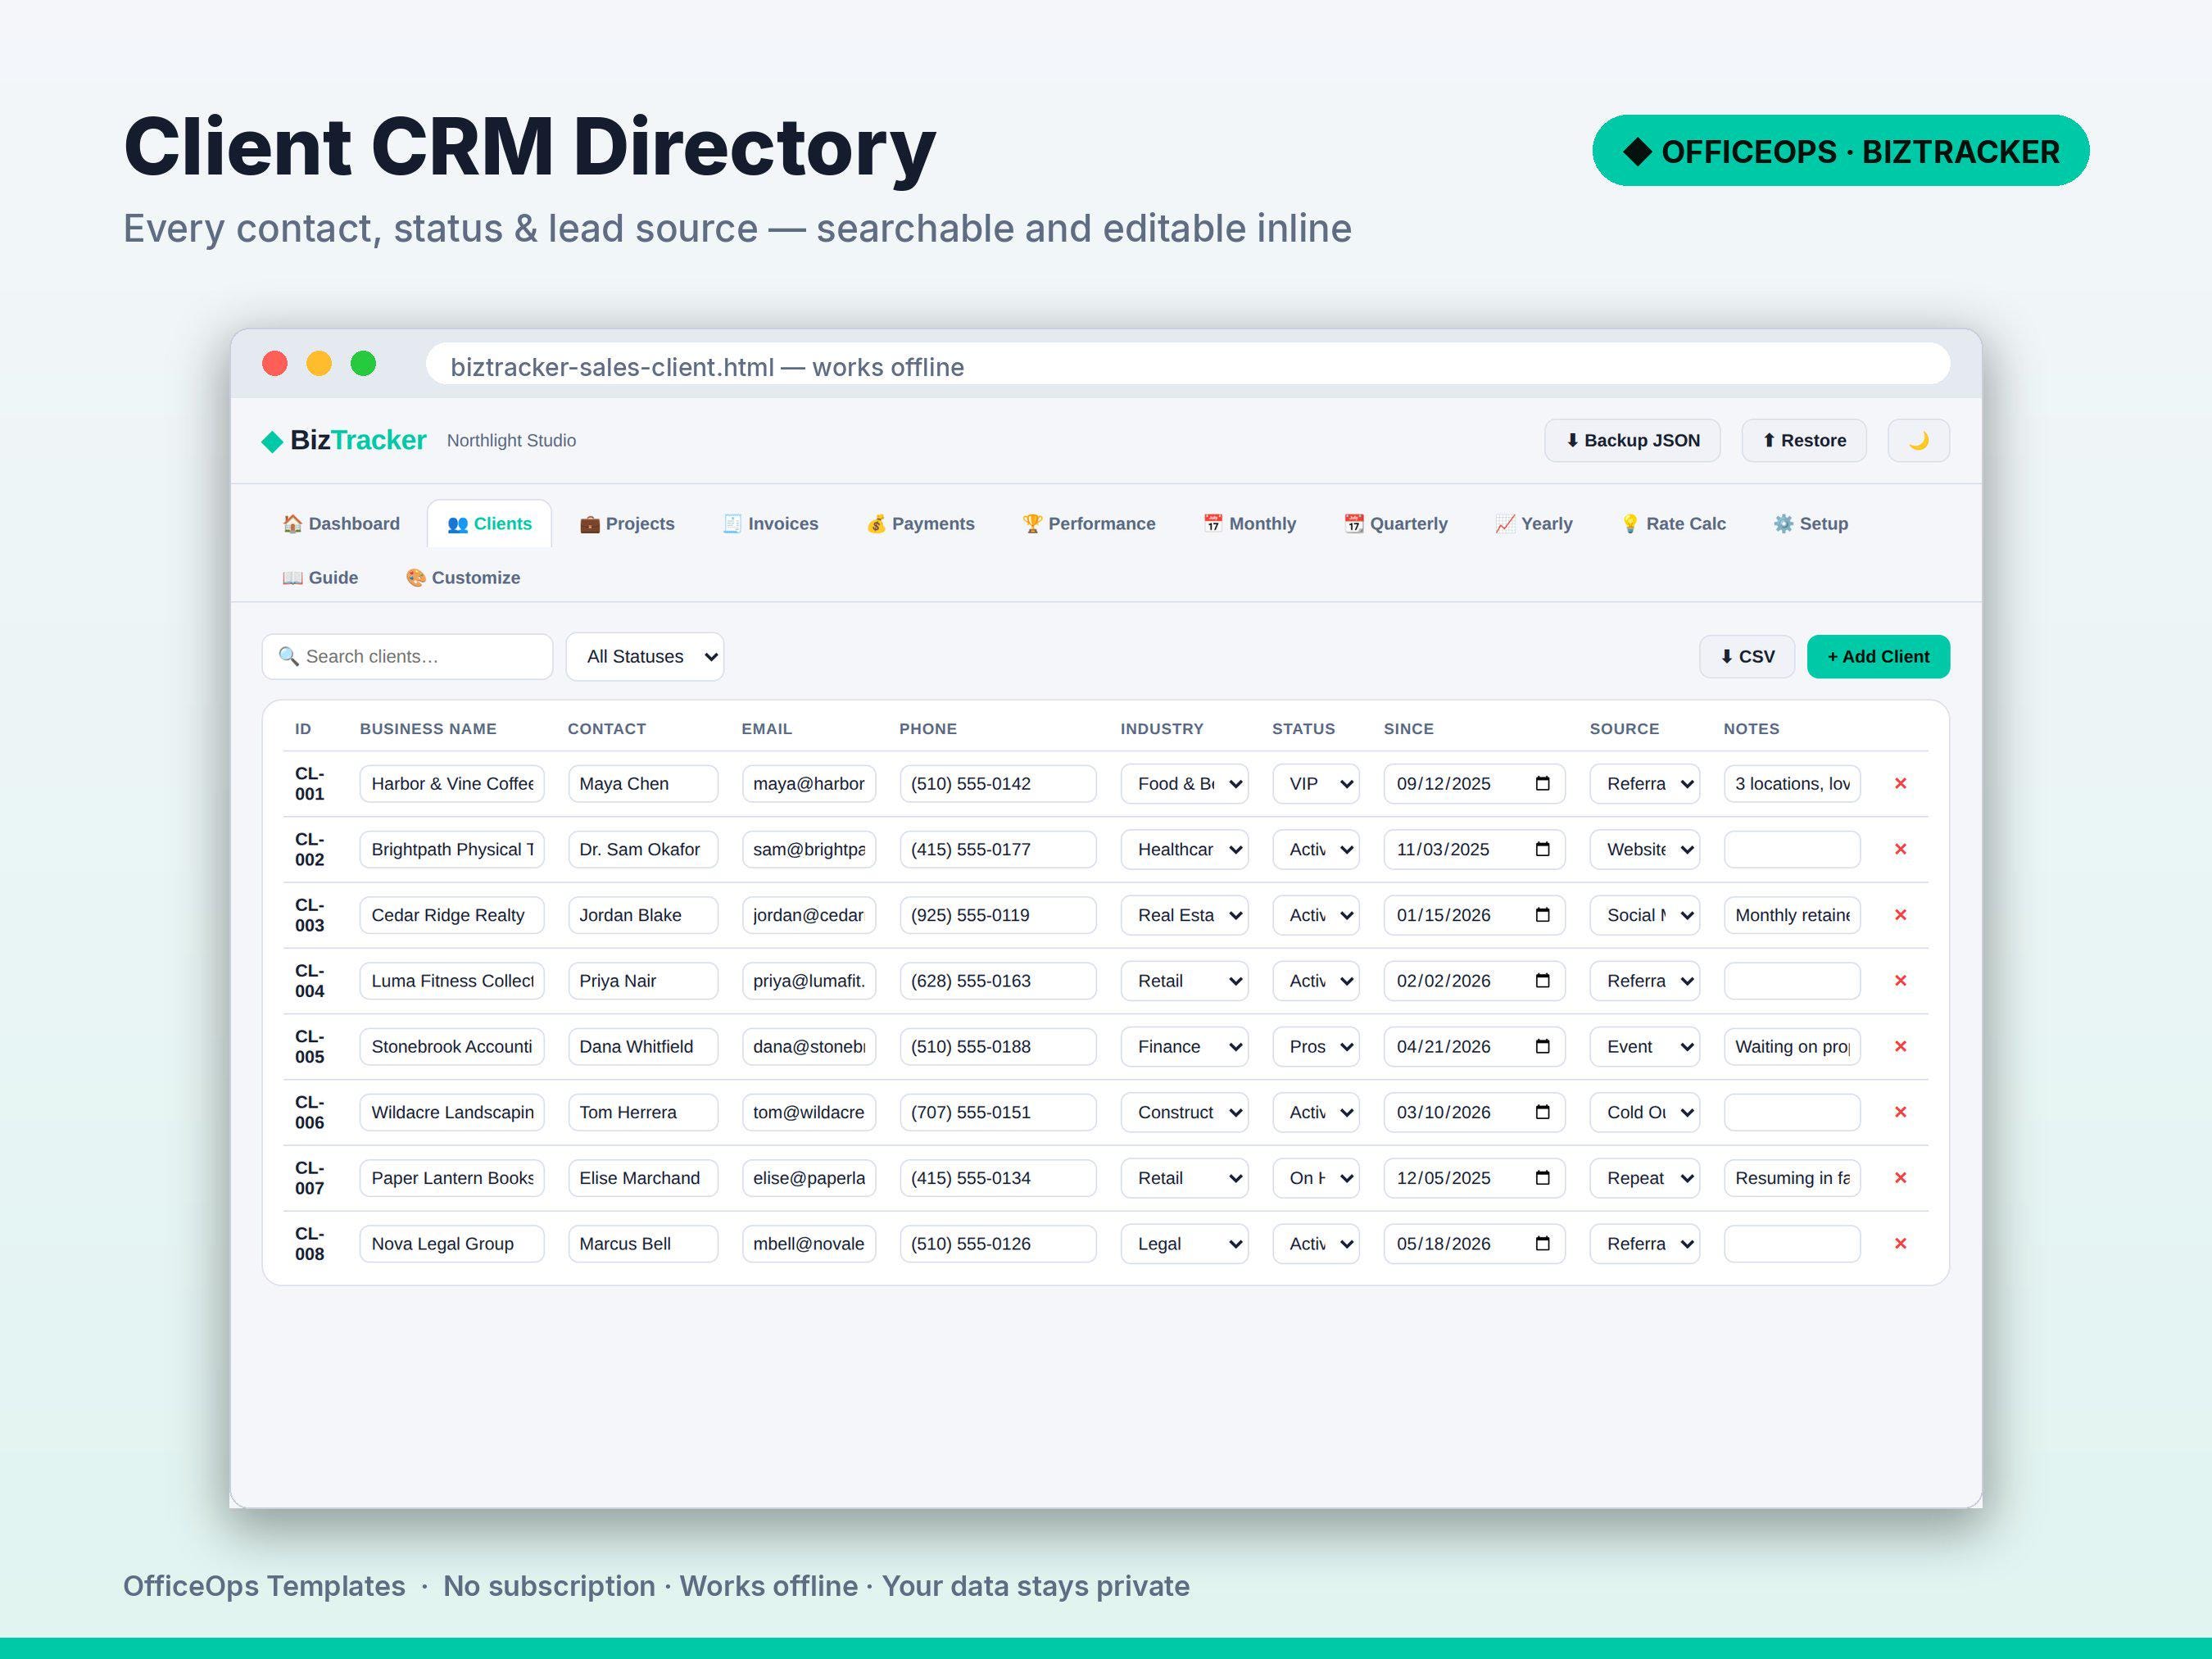Change Status dropdown for Stonebrook Accounting
The height and width of the screenshot is (1659, 2212).
(1315, 1046)
